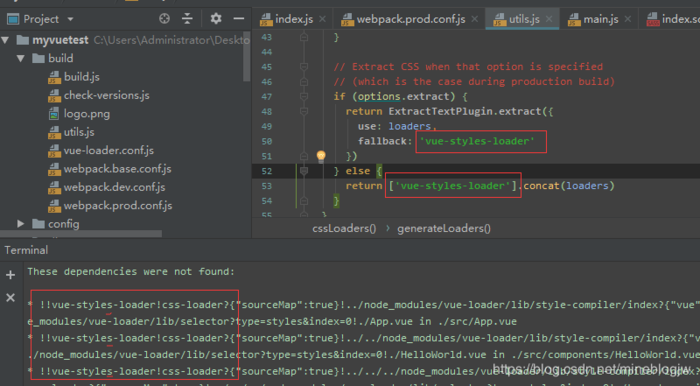Switch to webpack.prod.conf.js editor tab
The width and height of the screenshot is (700, 386).
(x=411, y=19)
